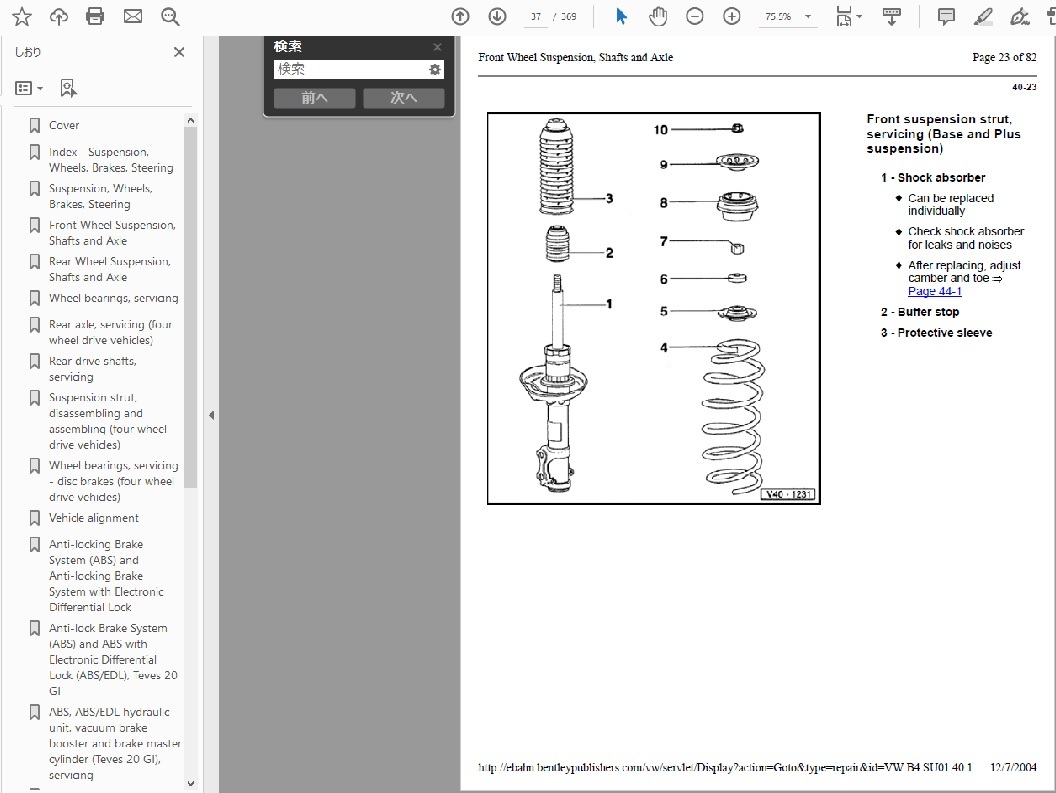Open the magnifier search icon in toolbar
Viewport: 1056px width, 793px height.
coord(170,16)
